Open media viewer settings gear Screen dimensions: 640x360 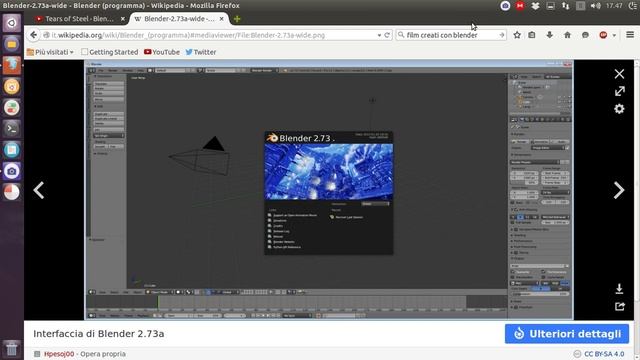click(619, 109)
